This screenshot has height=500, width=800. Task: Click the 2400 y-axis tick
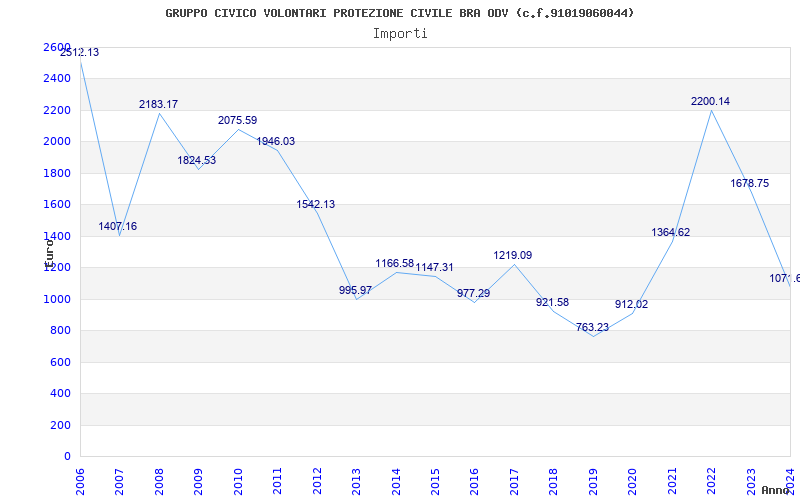tap(57, 79)
